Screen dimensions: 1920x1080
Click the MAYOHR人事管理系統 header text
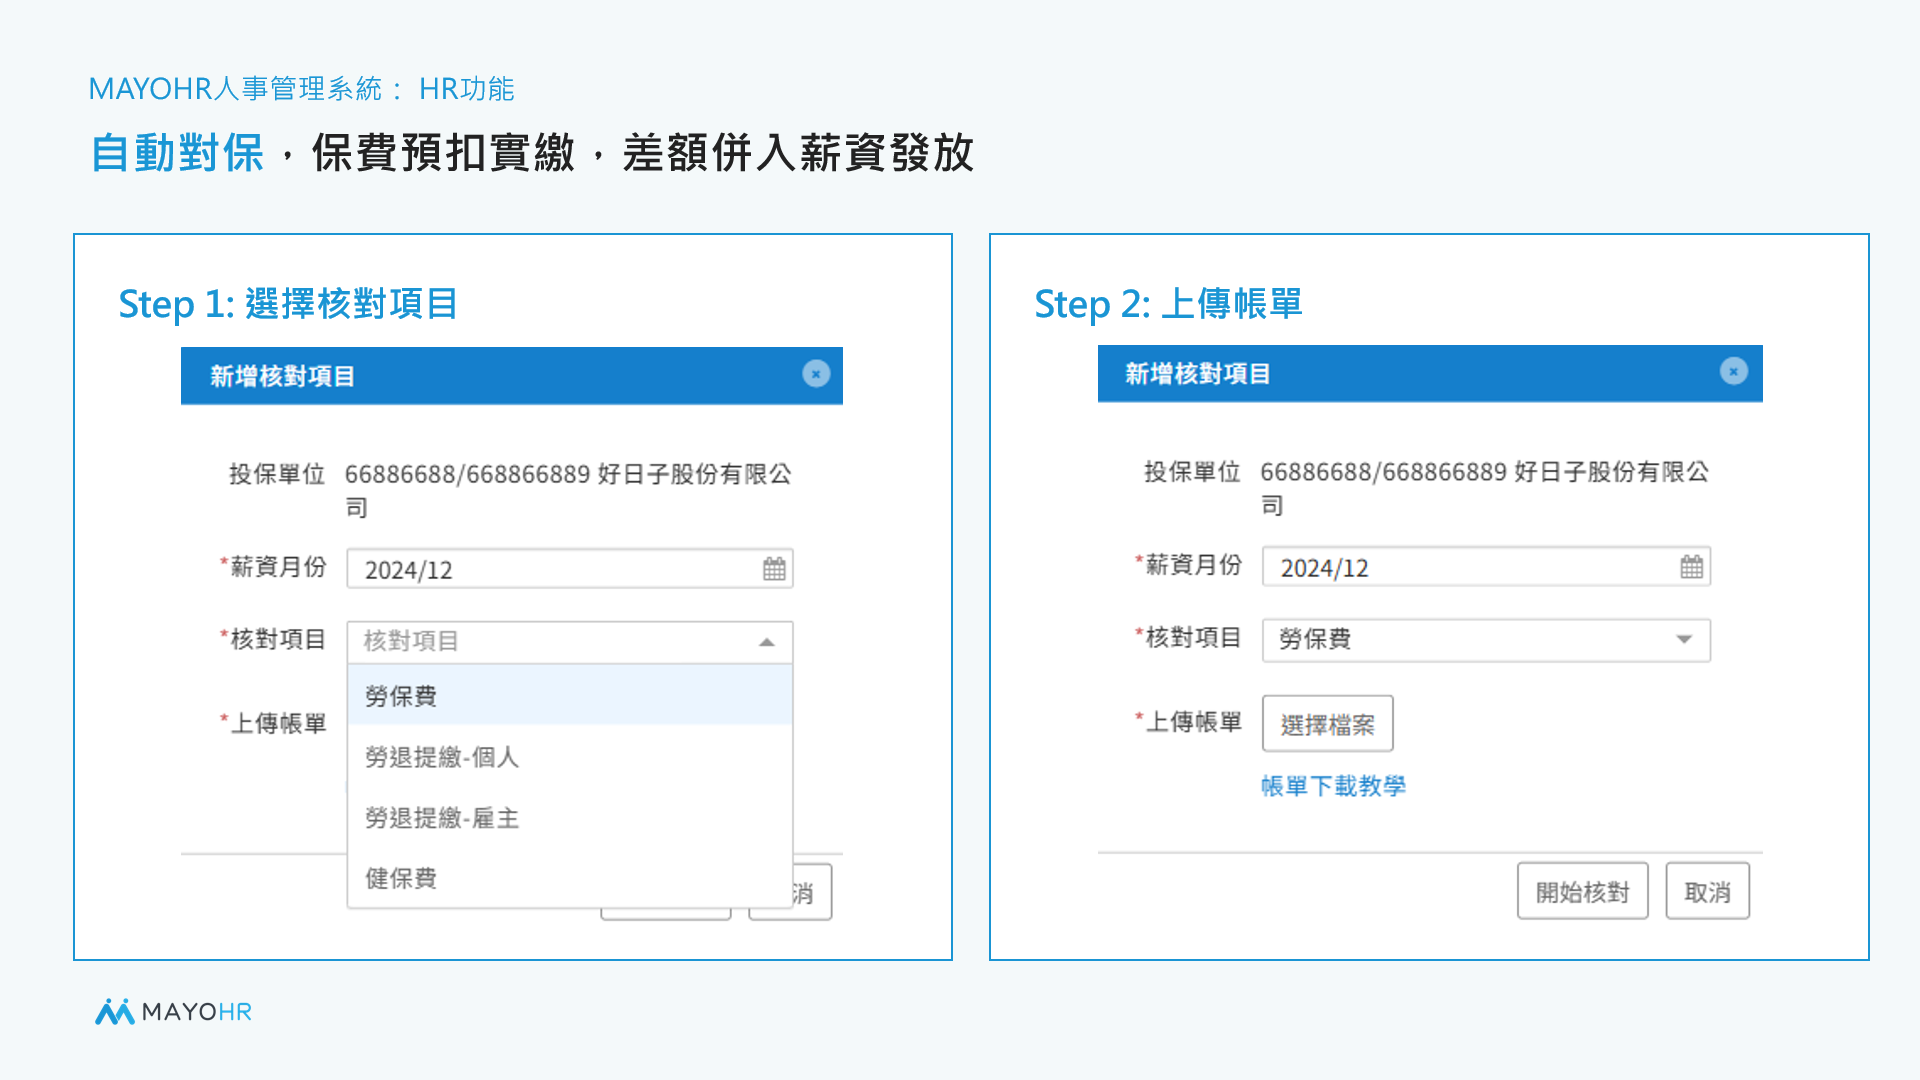(x=301, y=89)
